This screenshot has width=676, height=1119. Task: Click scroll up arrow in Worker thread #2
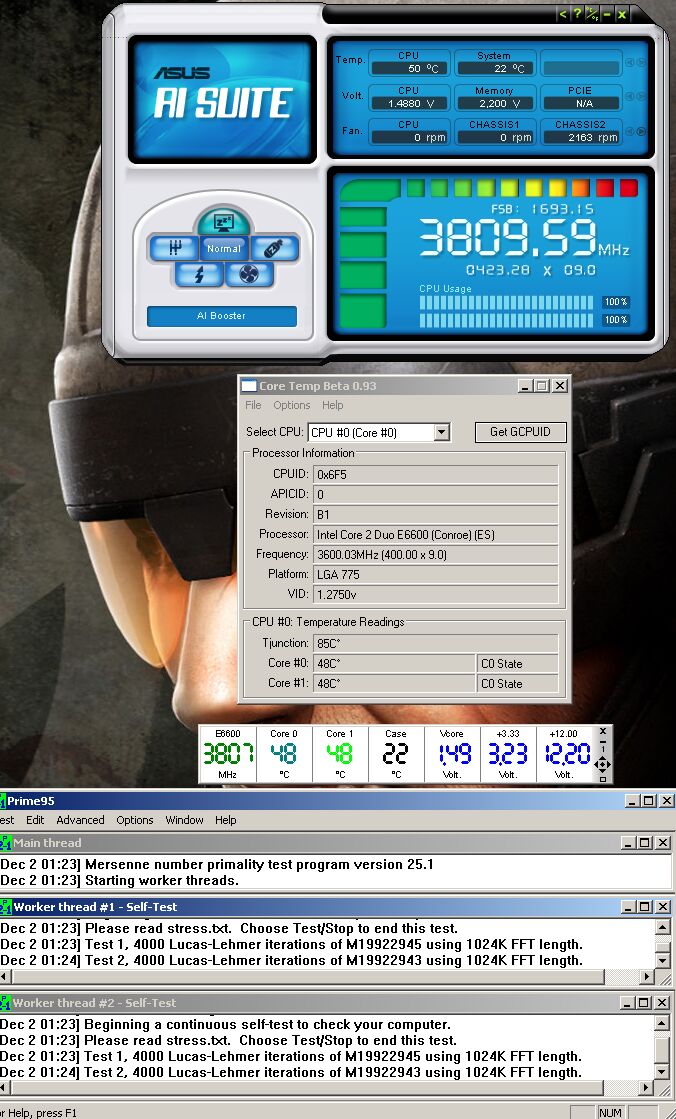click(663, 1023)
